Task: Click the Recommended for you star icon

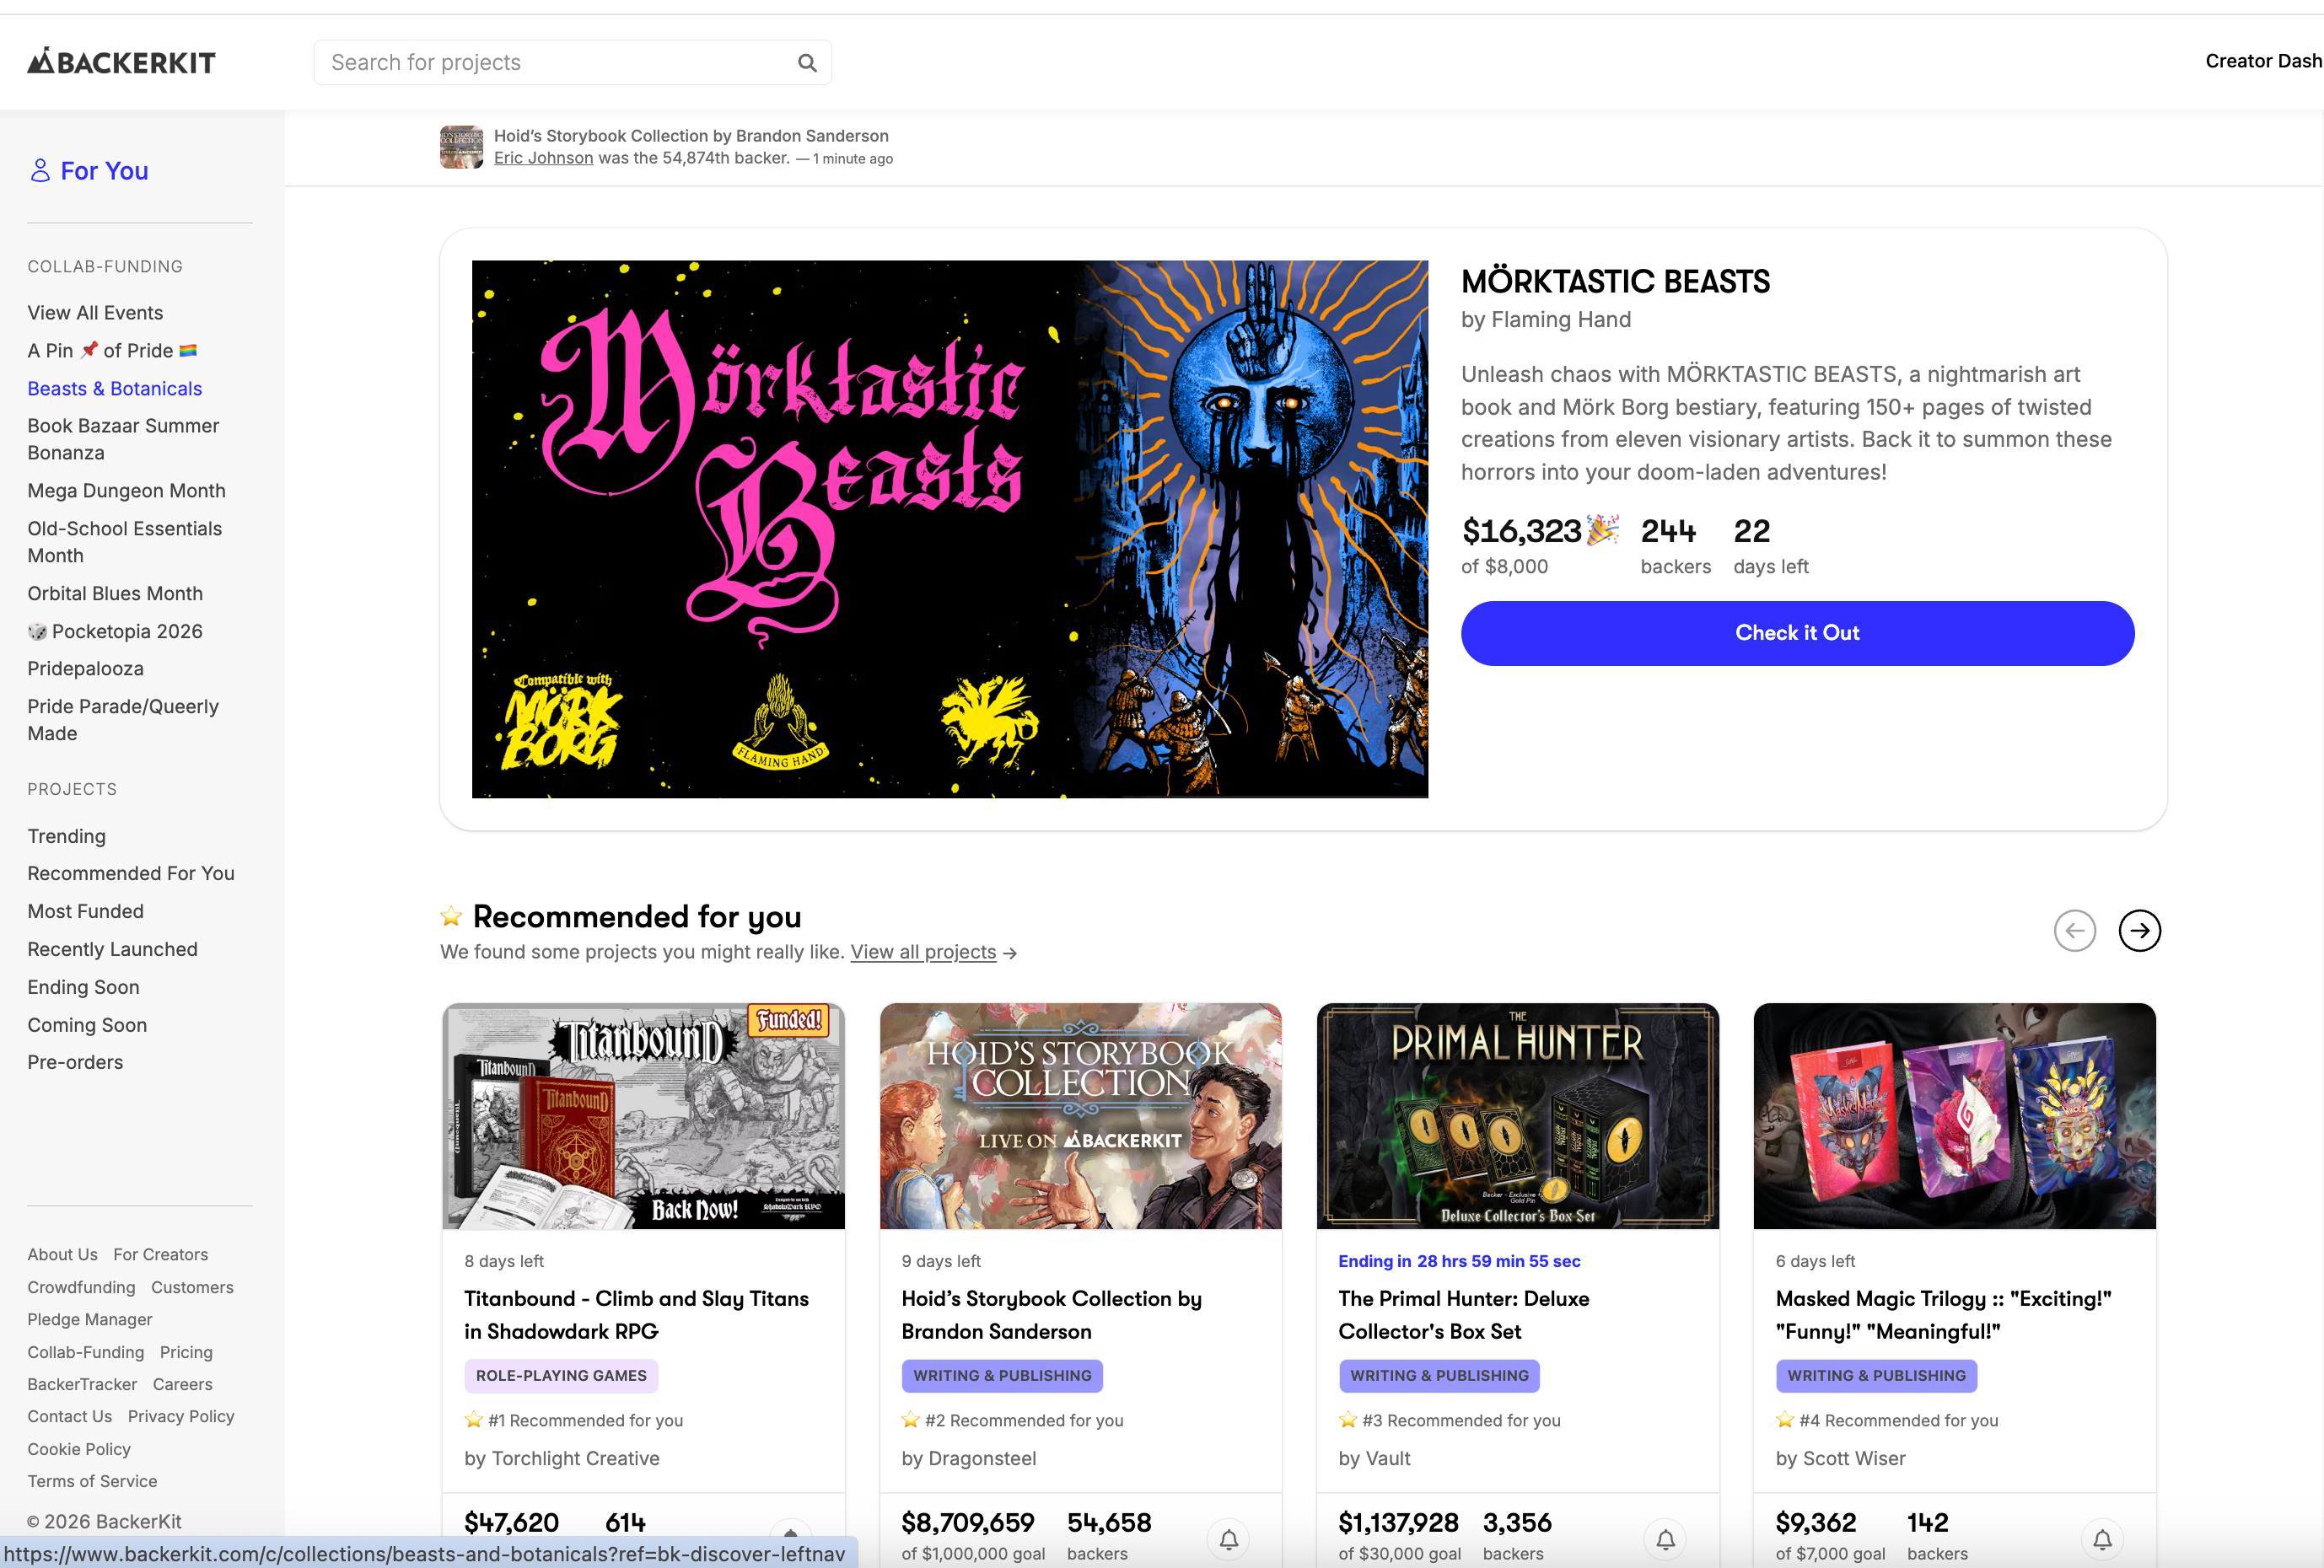Action: tap(451, 916)
